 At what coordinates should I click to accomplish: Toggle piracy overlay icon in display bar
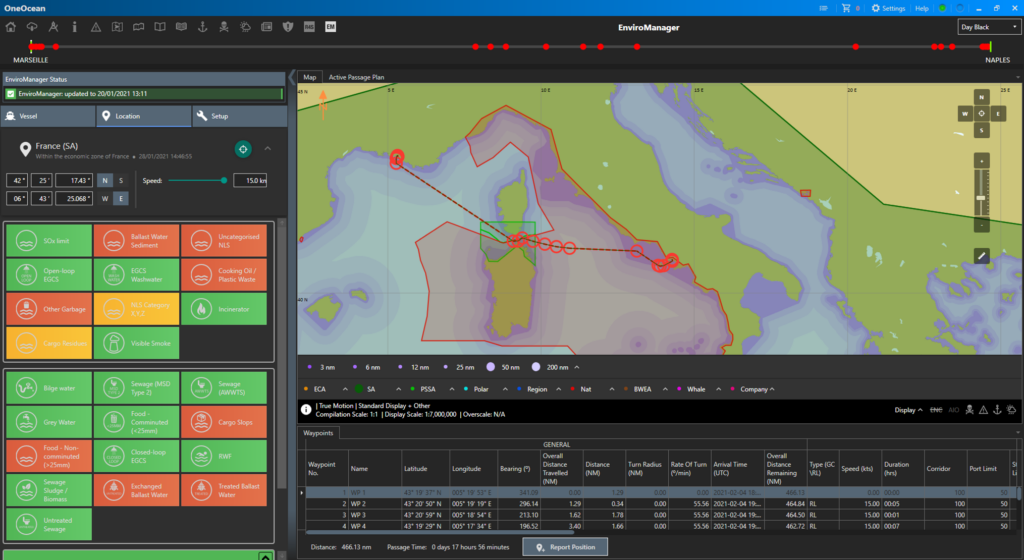point(970,410)
